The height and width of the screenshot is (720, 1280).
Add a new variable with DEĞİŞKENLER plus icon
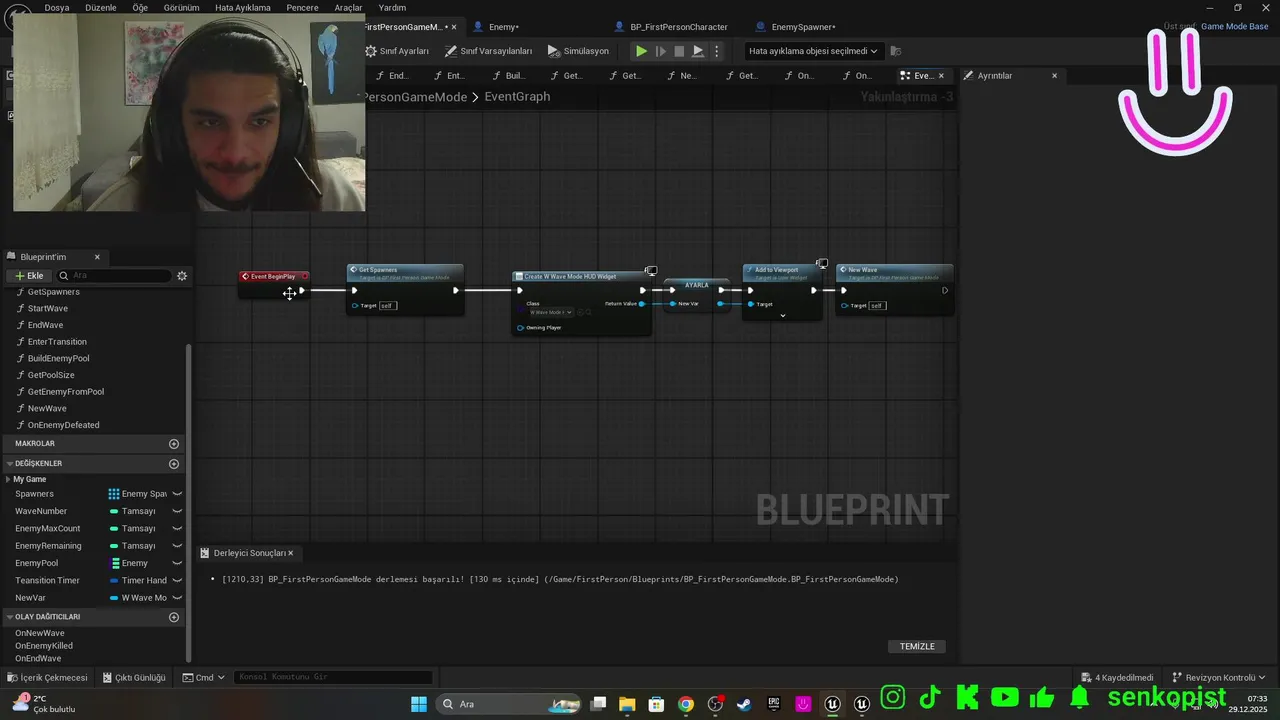point(174,464)
